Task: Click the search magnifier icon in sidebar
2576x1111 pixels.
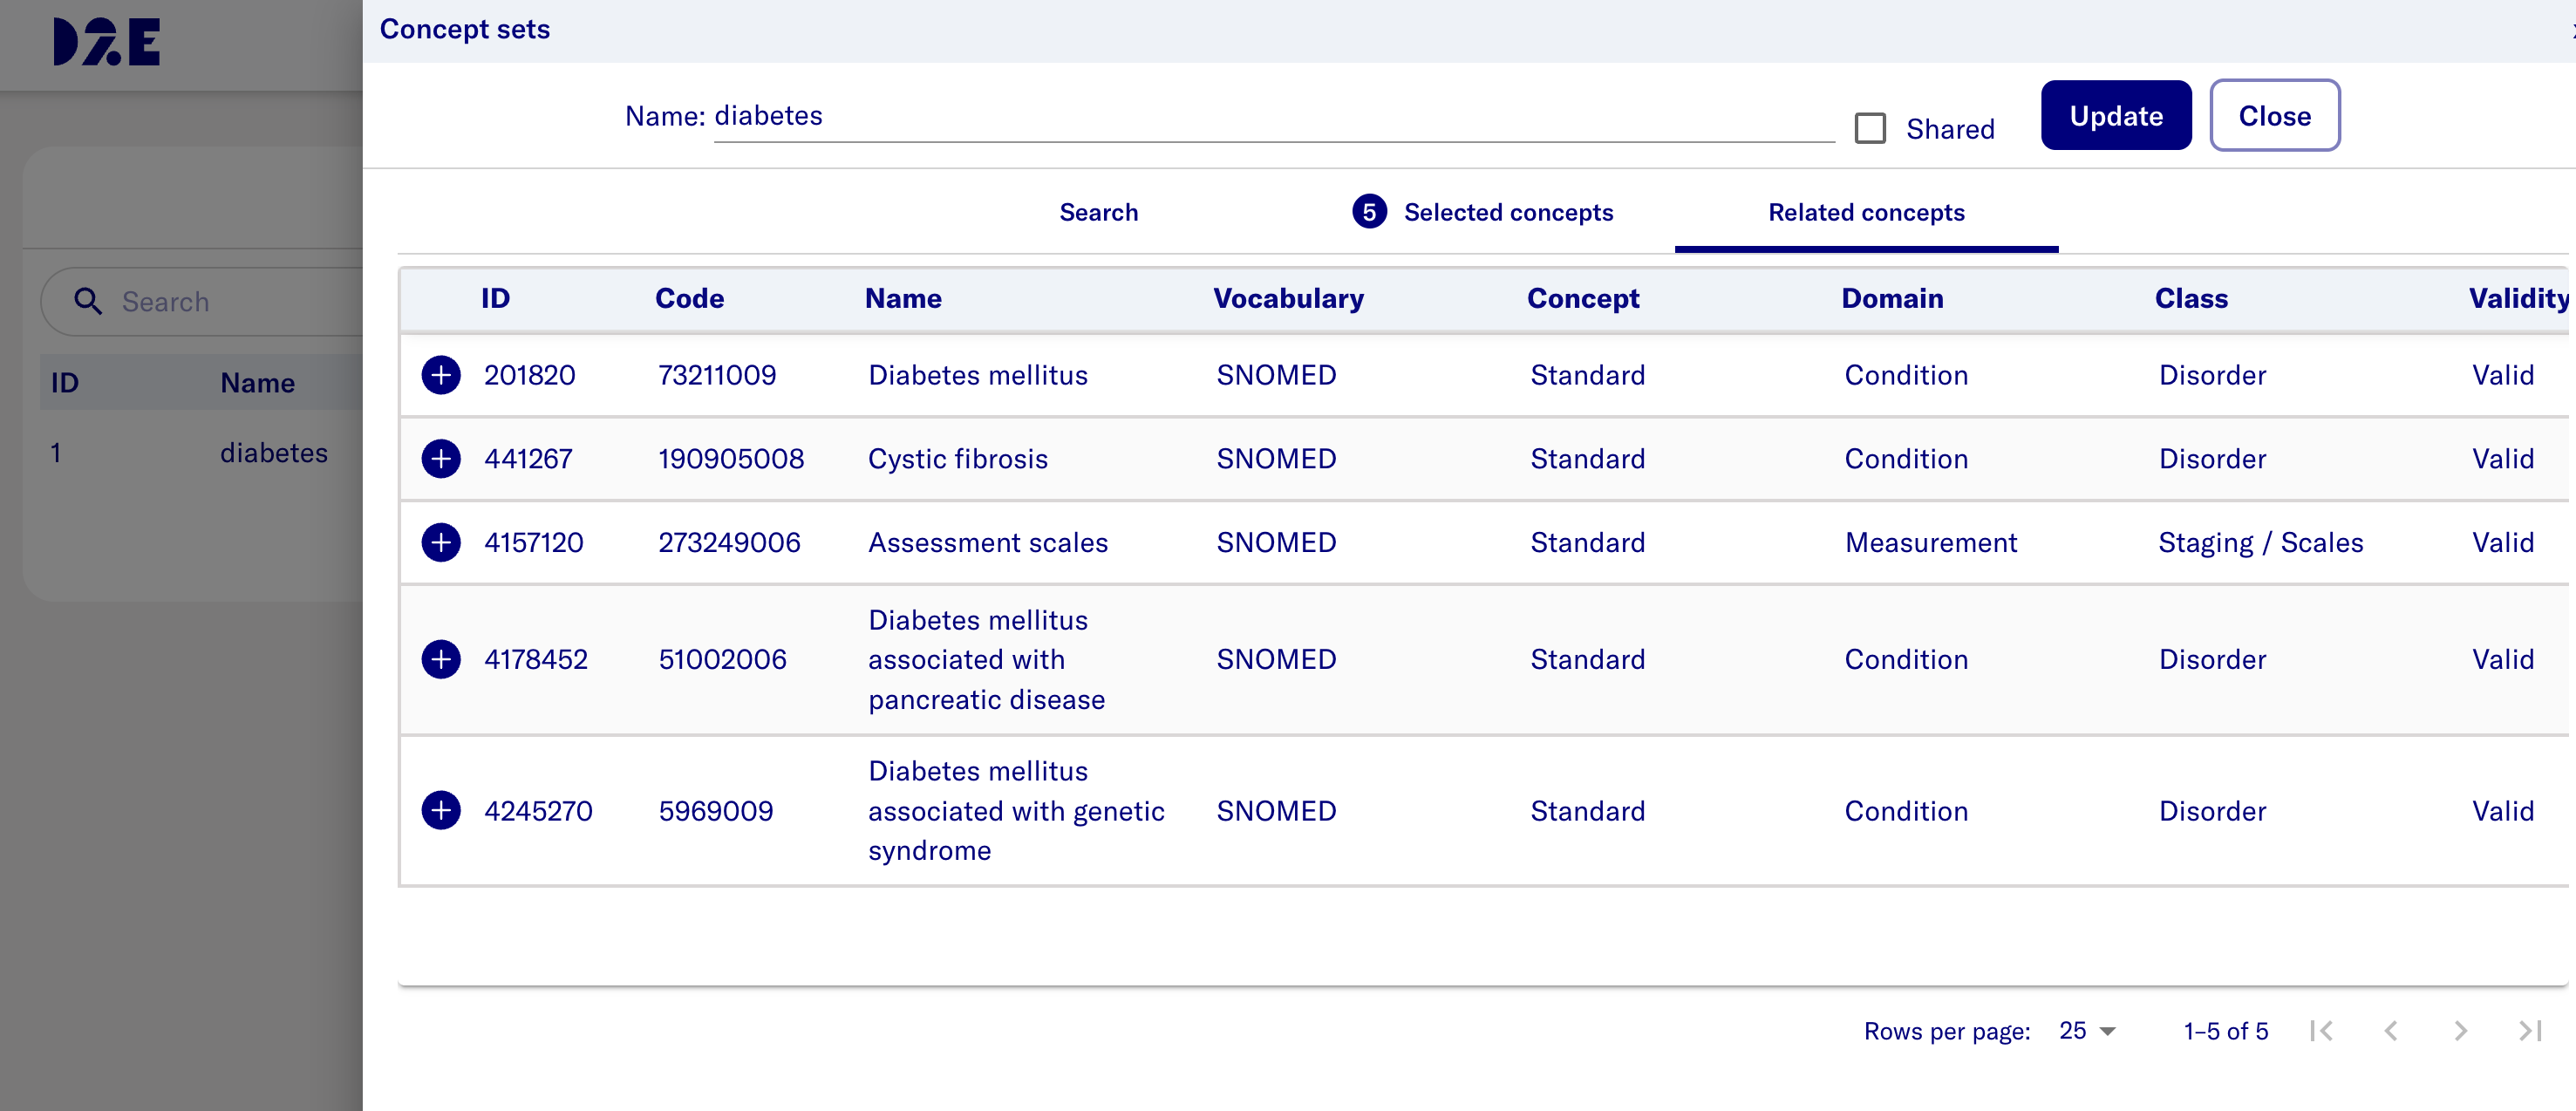Action: click(88, 301)
